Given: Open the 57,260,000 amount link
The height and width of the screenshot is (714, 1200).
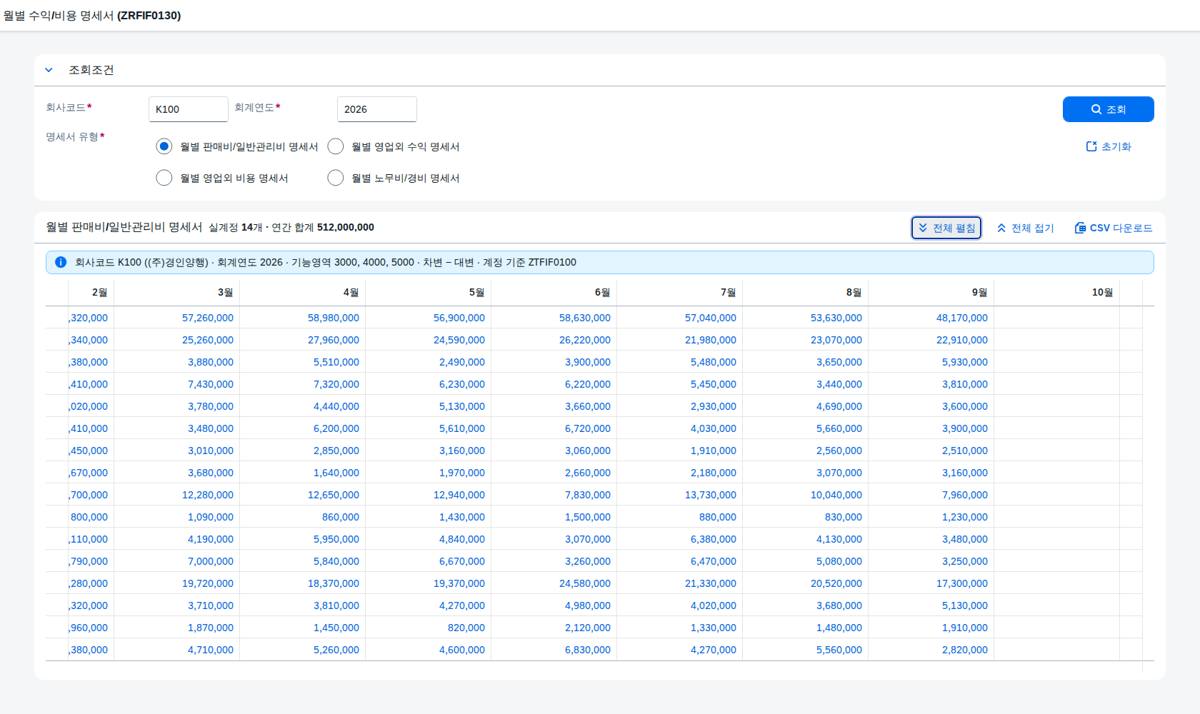Looking at the screenshot, I should point(208,318).
